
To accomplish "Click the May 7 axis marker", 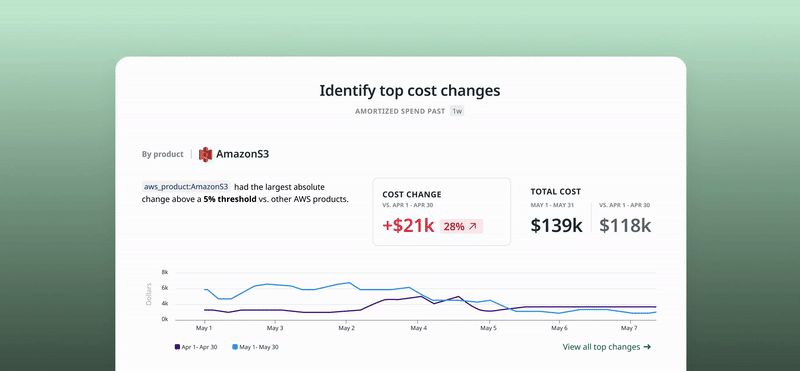I will click(x=629, y=329).
